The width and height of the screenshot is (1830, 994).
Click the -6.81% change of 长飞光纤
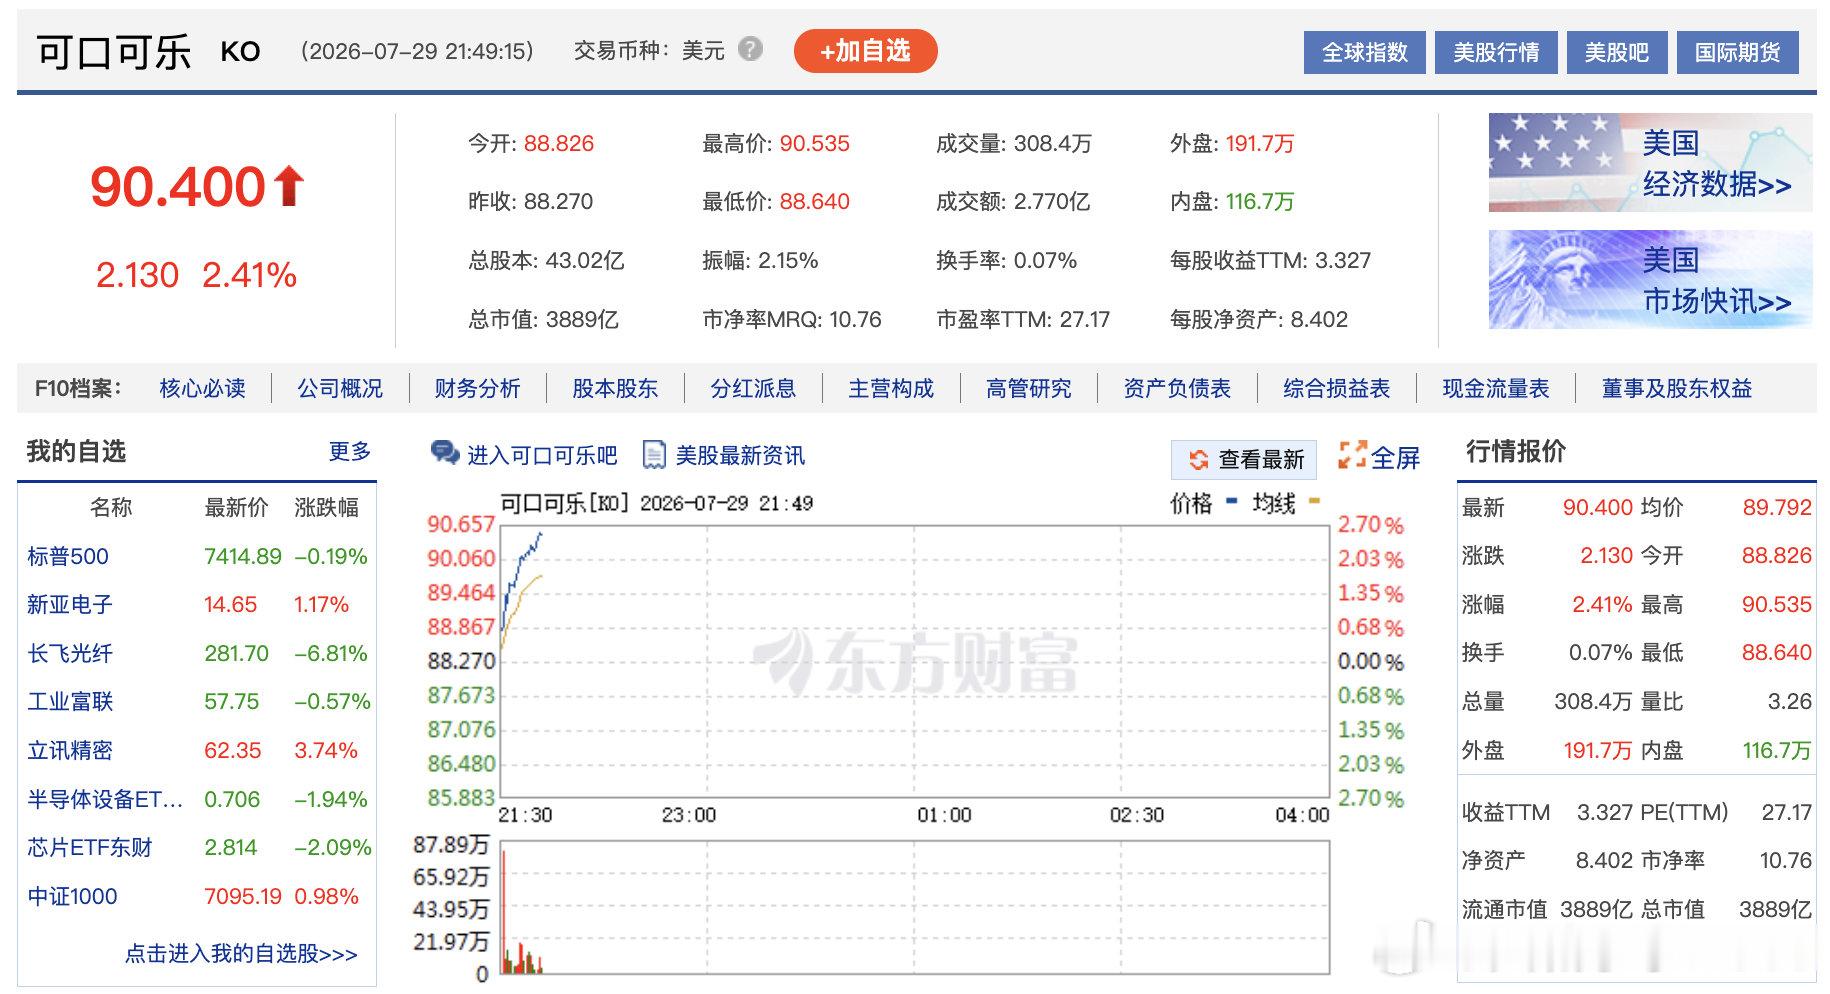[331, 653]
